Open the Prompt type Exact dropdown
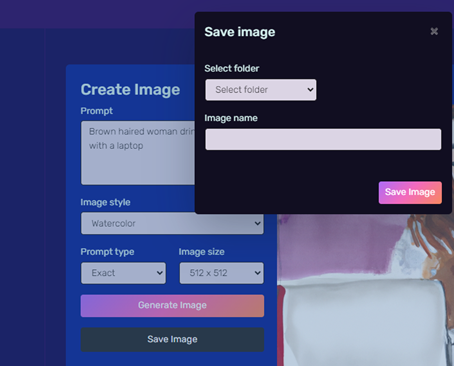Viewport: 454px width, 366px height. pos(123,273)
